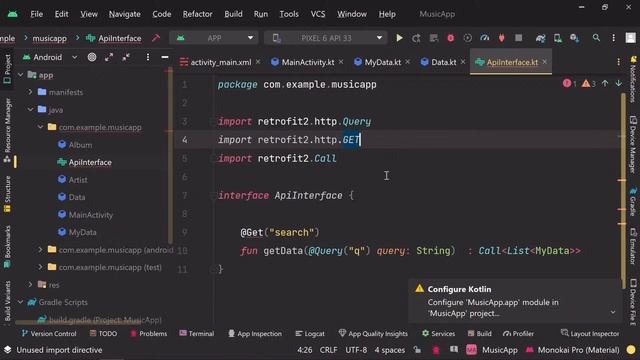Click the warning count indicator
Viewport: 640px width, 360px height.
589,84
